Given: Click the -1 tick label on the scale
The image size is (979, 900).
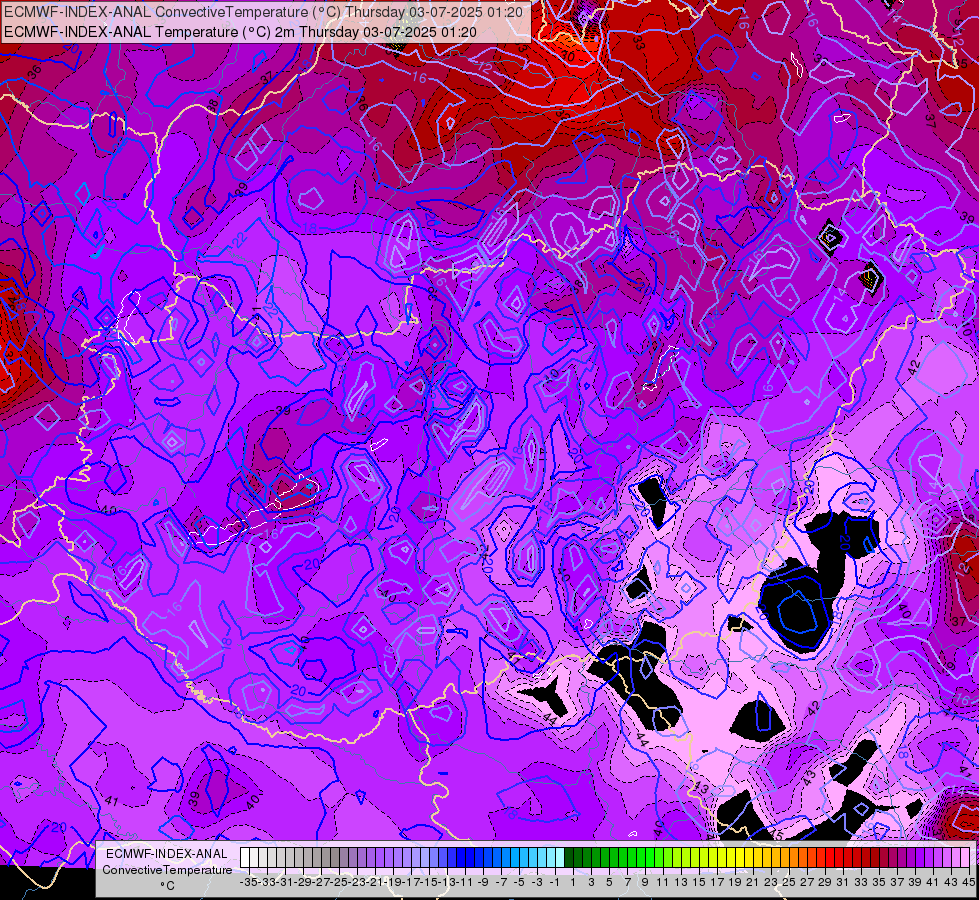Looking at the screenshot, I should (554, 882).
